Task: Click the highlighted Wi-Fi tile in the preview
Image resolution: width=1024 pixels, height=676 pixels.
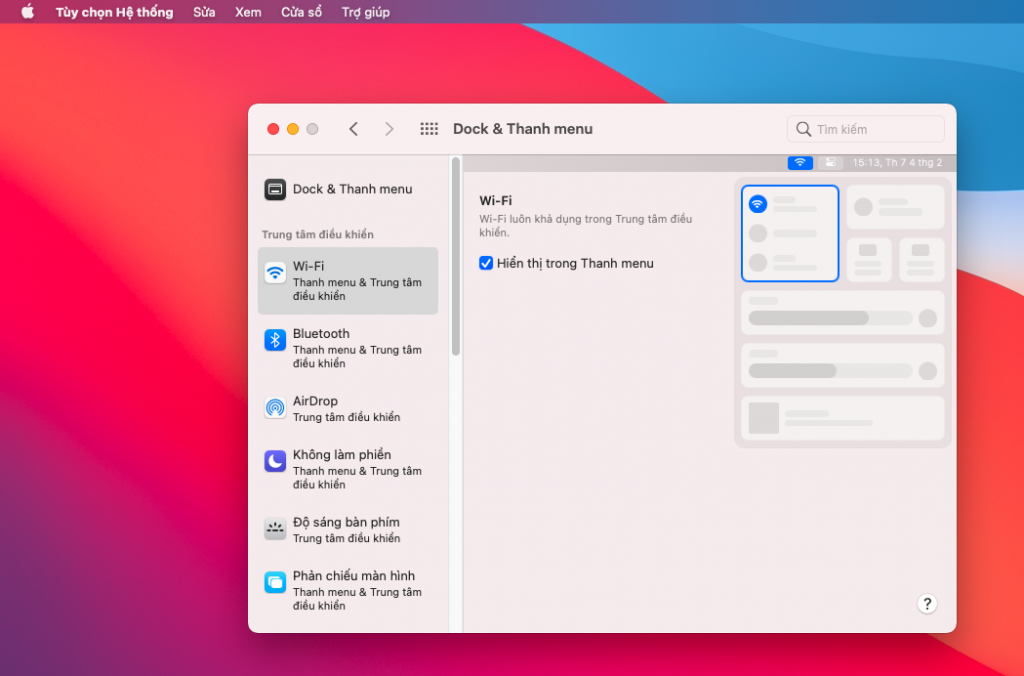Action: (790, 234)
